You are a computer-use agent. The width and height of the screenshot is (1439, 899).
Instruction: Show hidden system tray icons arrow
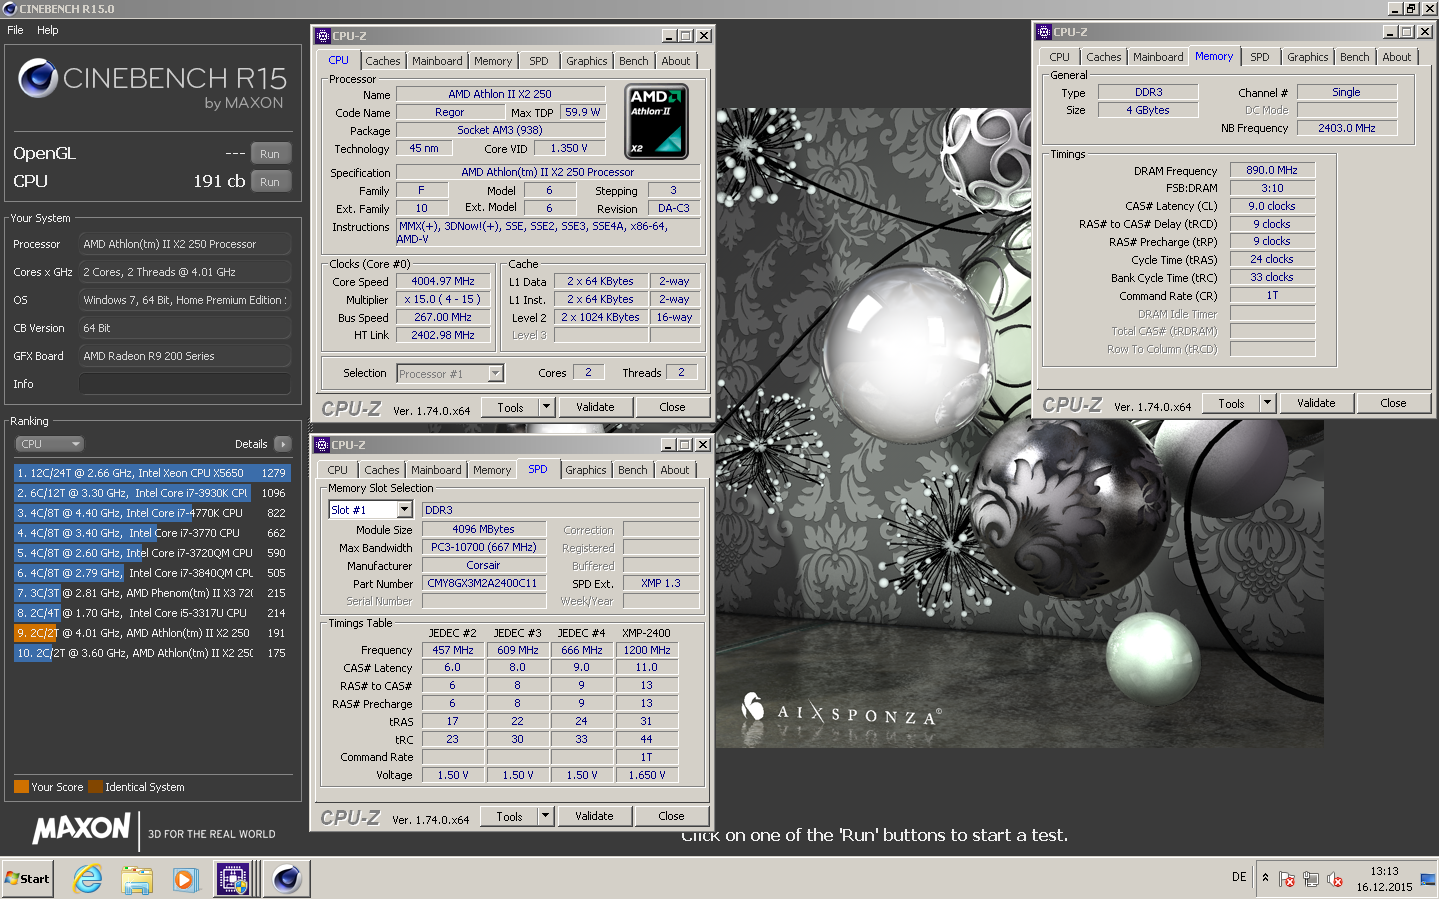1265,878
